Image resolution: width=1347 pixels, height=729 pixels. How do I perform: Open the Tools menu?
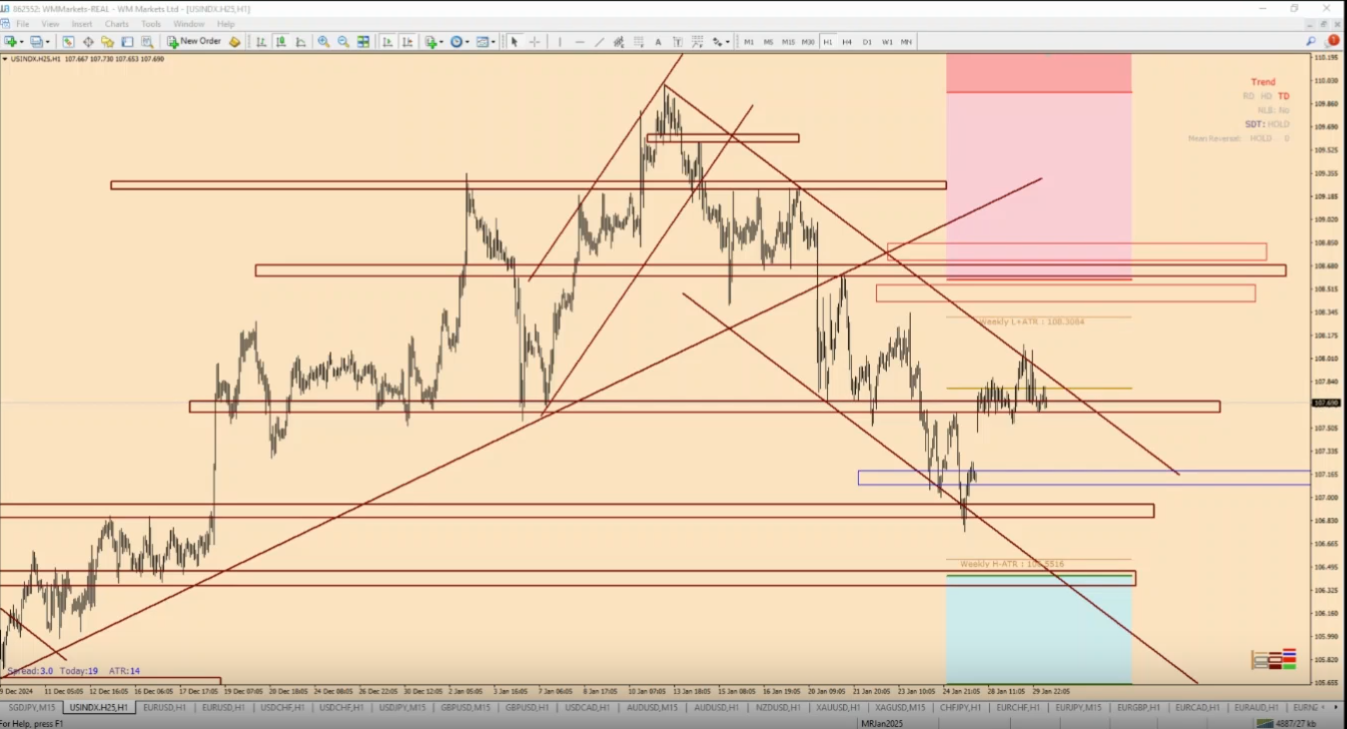pos(151,24)
